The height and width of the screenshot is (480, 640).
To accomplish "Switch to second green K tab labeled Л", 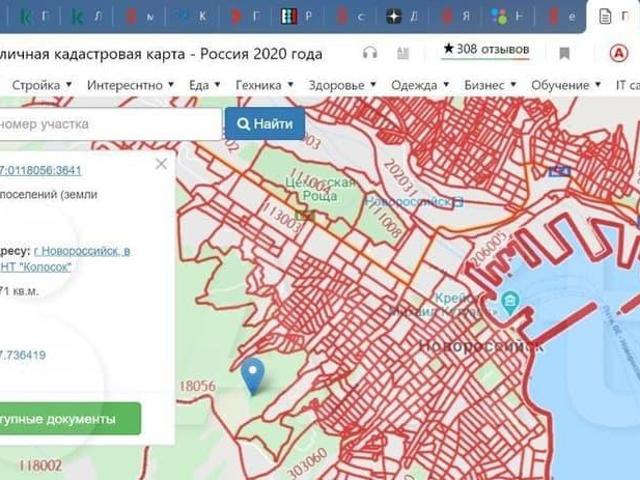I will click(87, 16).
